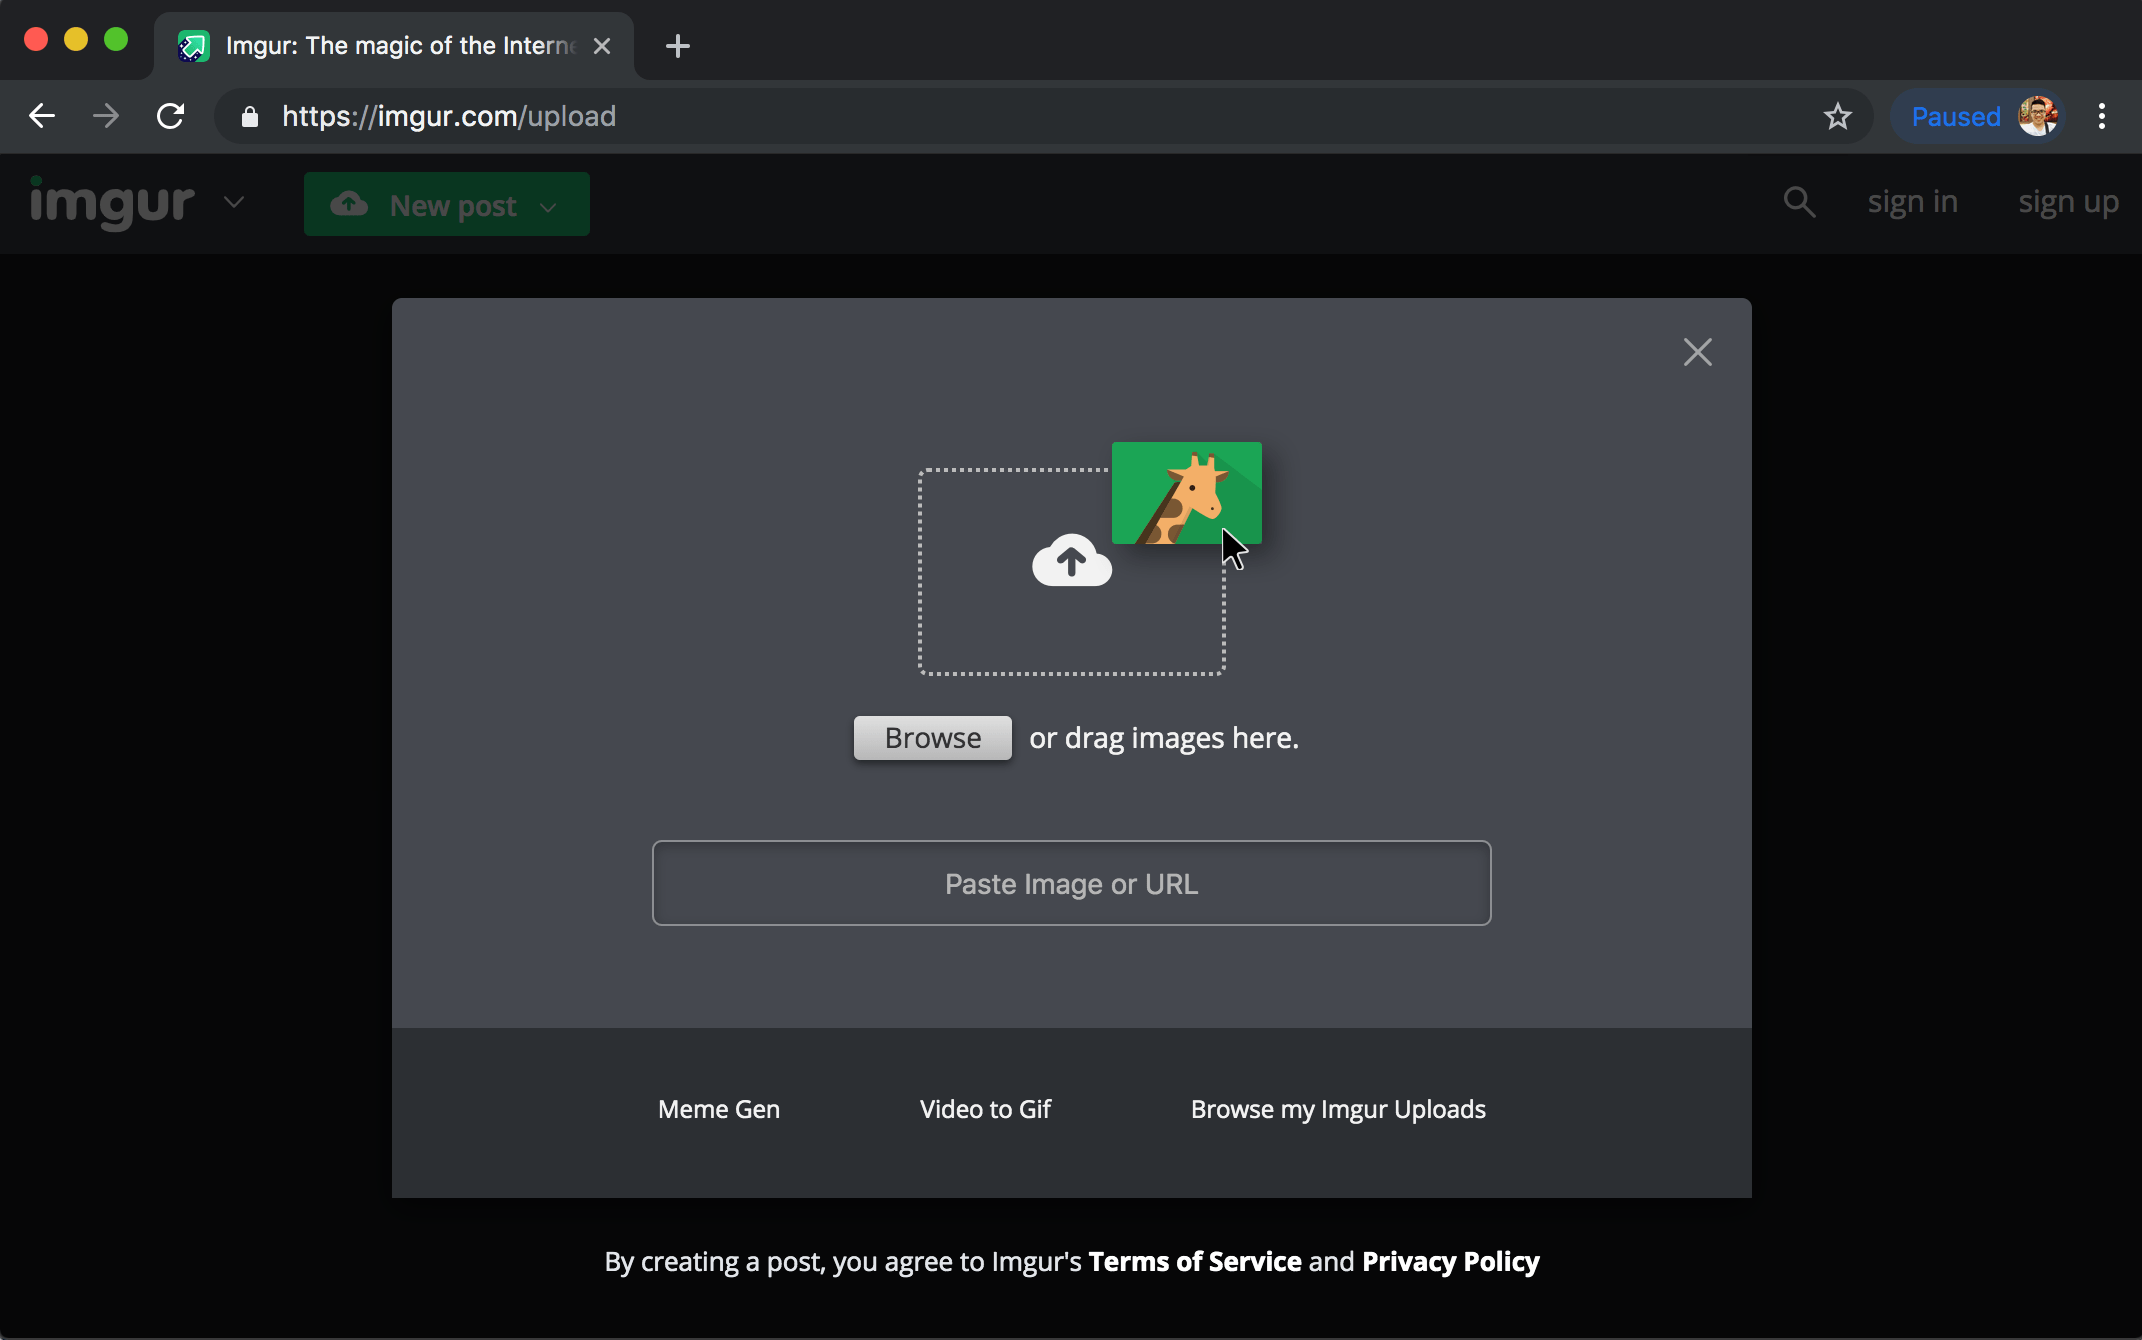Go back to previous page
Viewport: 2142px width, 1340px height.
click(x=42, y=117)
